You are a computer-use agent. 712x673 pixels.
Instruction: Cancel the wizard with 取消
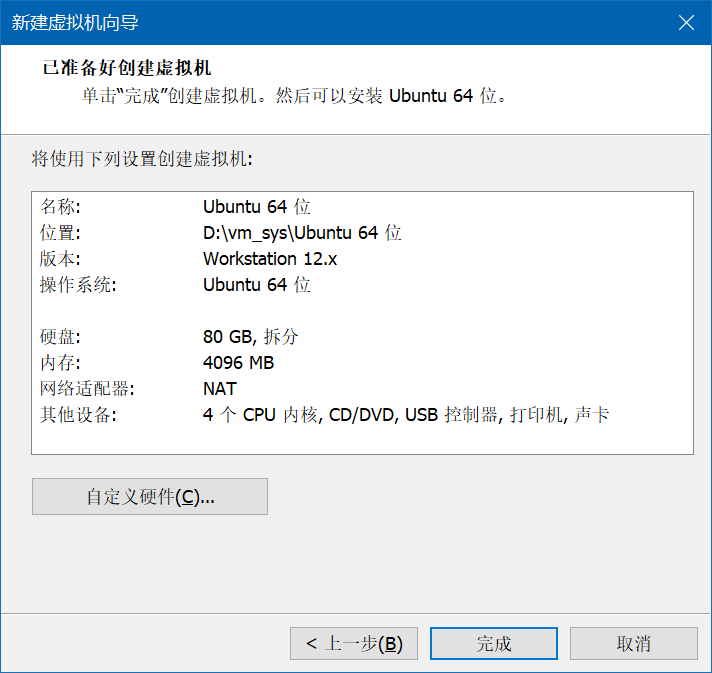tap(633, 643)
